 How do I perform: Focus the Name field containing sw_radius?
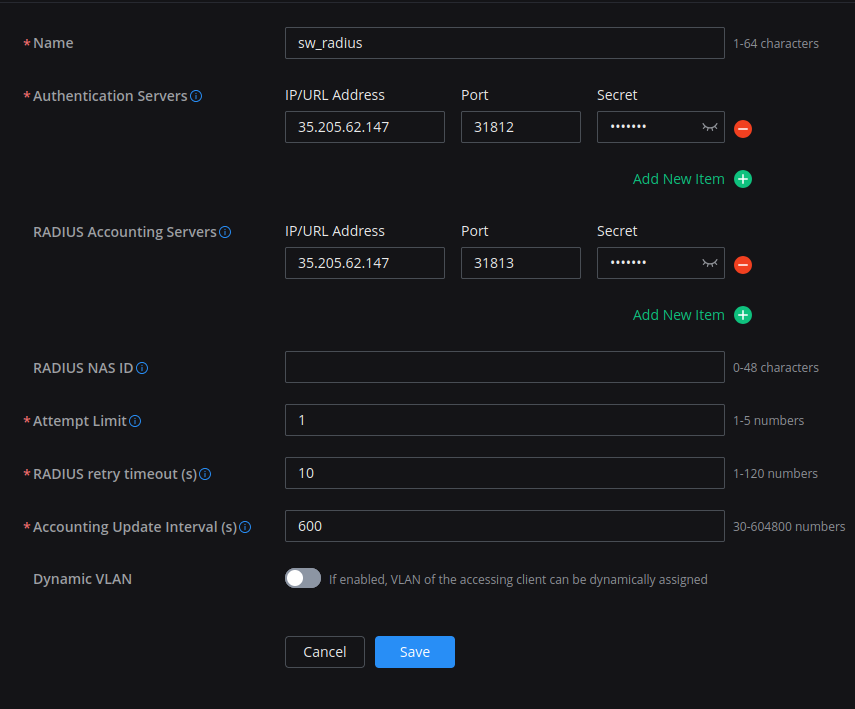point(504,43)
